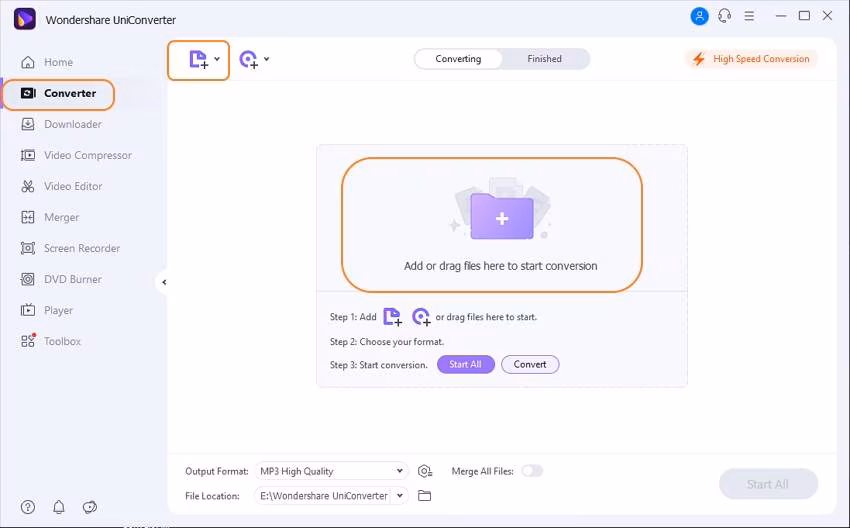This screenshot has width=850, height=528.
Task: Switch to the Merger tool
Action: [50, 217]
